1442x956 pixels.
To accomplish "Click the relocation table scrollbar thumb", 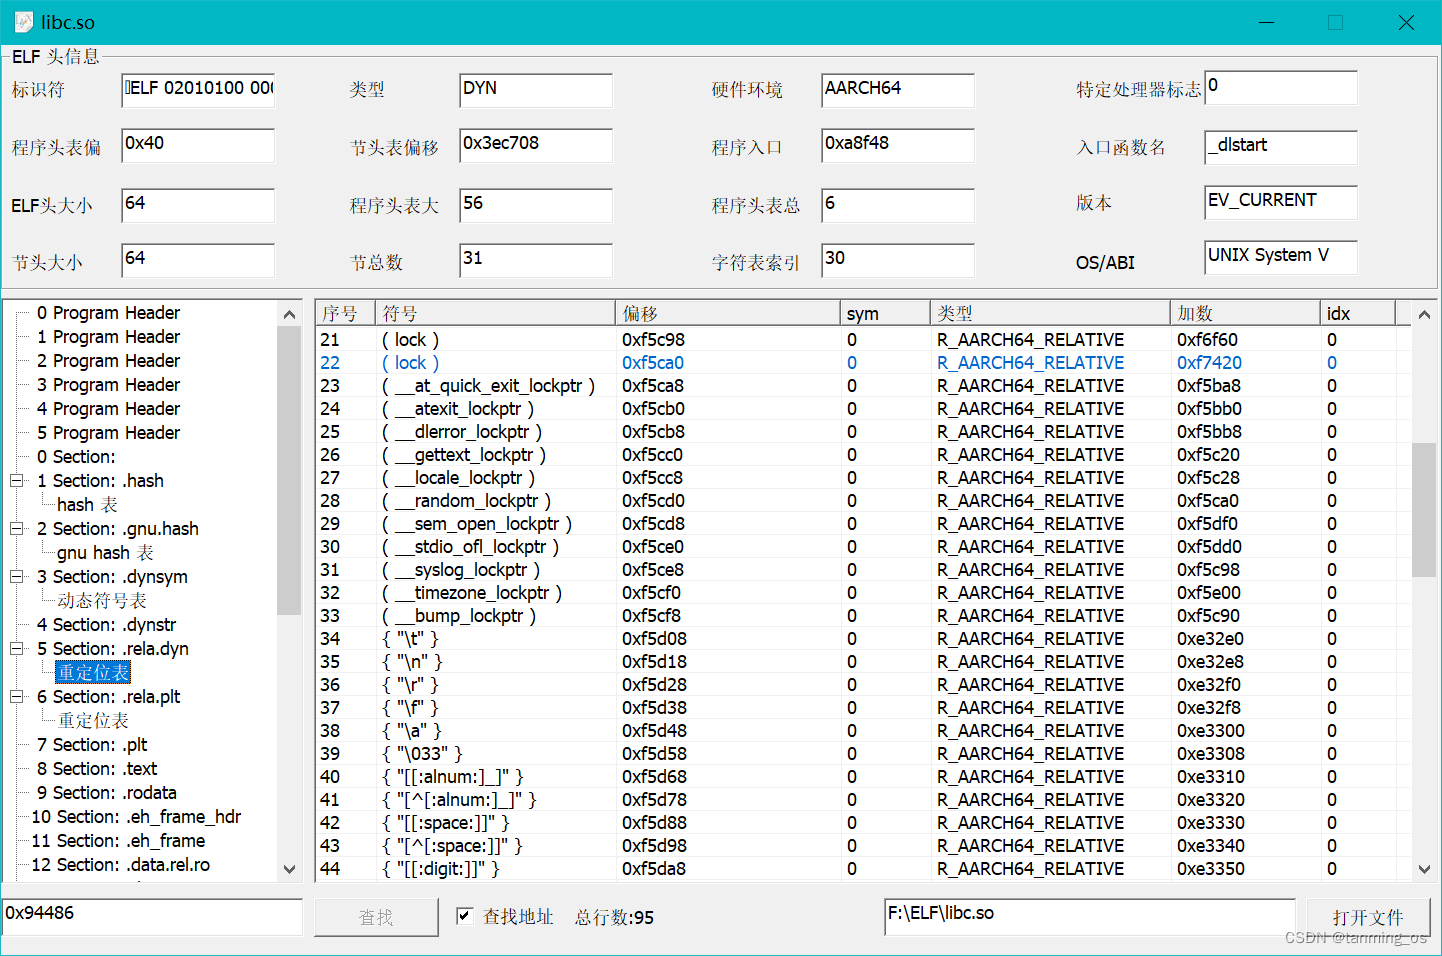I will pos(1424,510).
